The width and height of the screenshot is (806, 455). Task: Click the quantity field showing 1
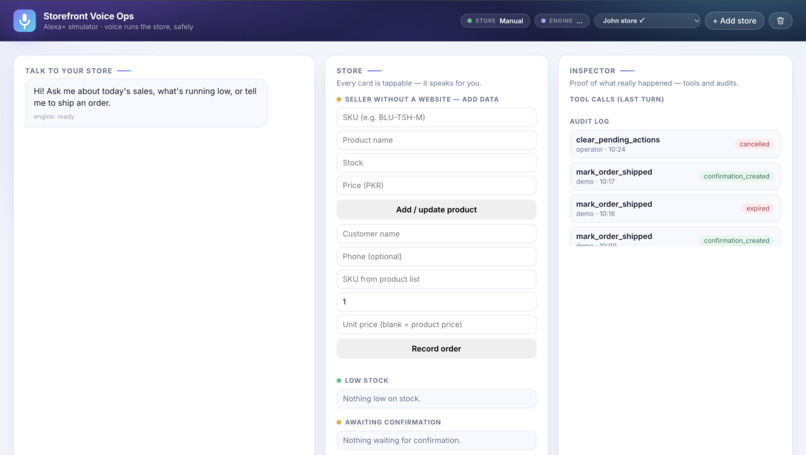point(436,301)
